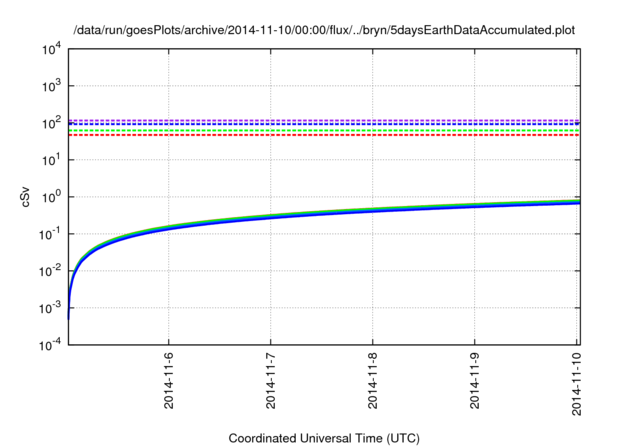Screen dimensions: 640x448
Task: Click the 10^-1 y-axis label
Action: tap(50, 234)
